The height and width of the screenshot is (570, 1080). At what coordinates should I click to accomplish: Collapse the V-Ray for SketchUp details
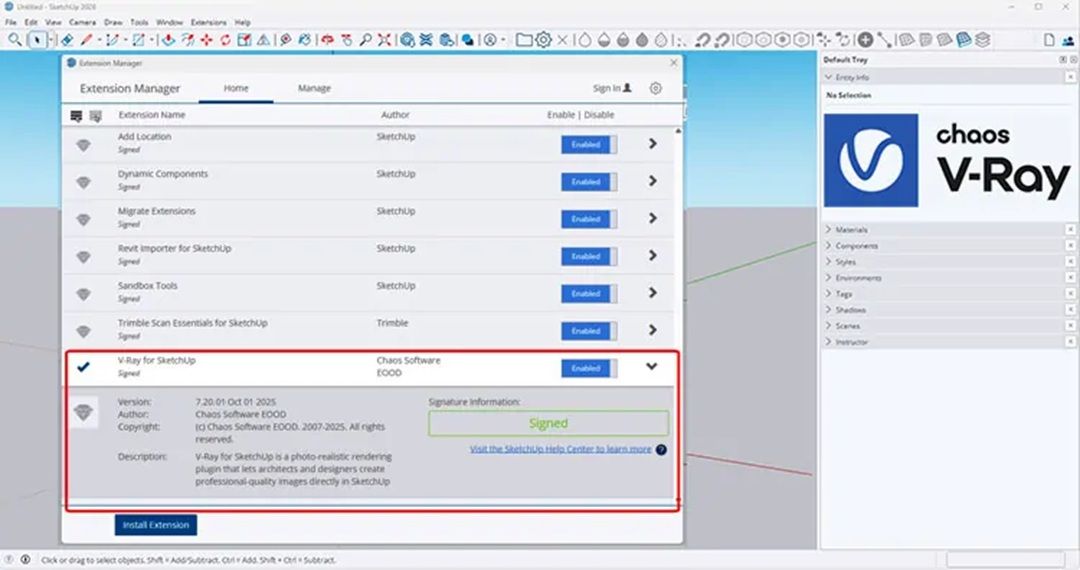(x=652, y=366)
